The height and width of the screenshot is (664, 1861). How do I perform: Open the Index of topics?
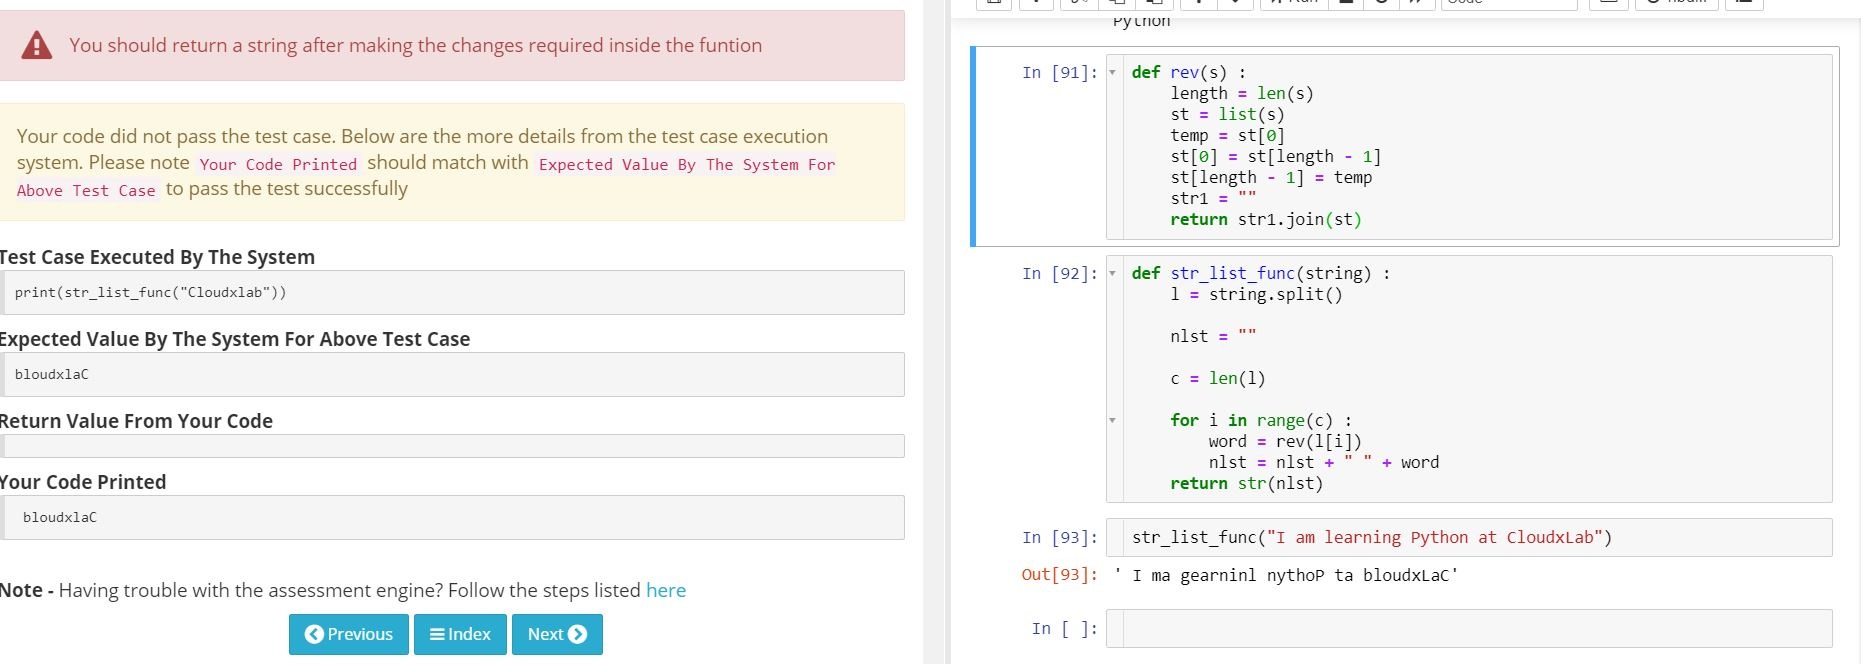coord(460,634)
